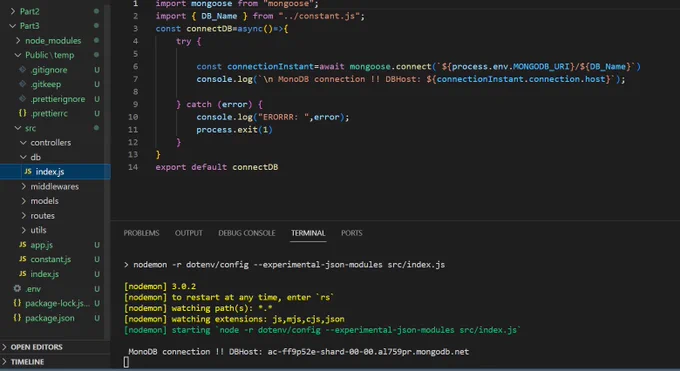Open the DEBUG CONSOLE tab
Image resolution: width=680 pixels, height=371 pixels.
[247, 233]
